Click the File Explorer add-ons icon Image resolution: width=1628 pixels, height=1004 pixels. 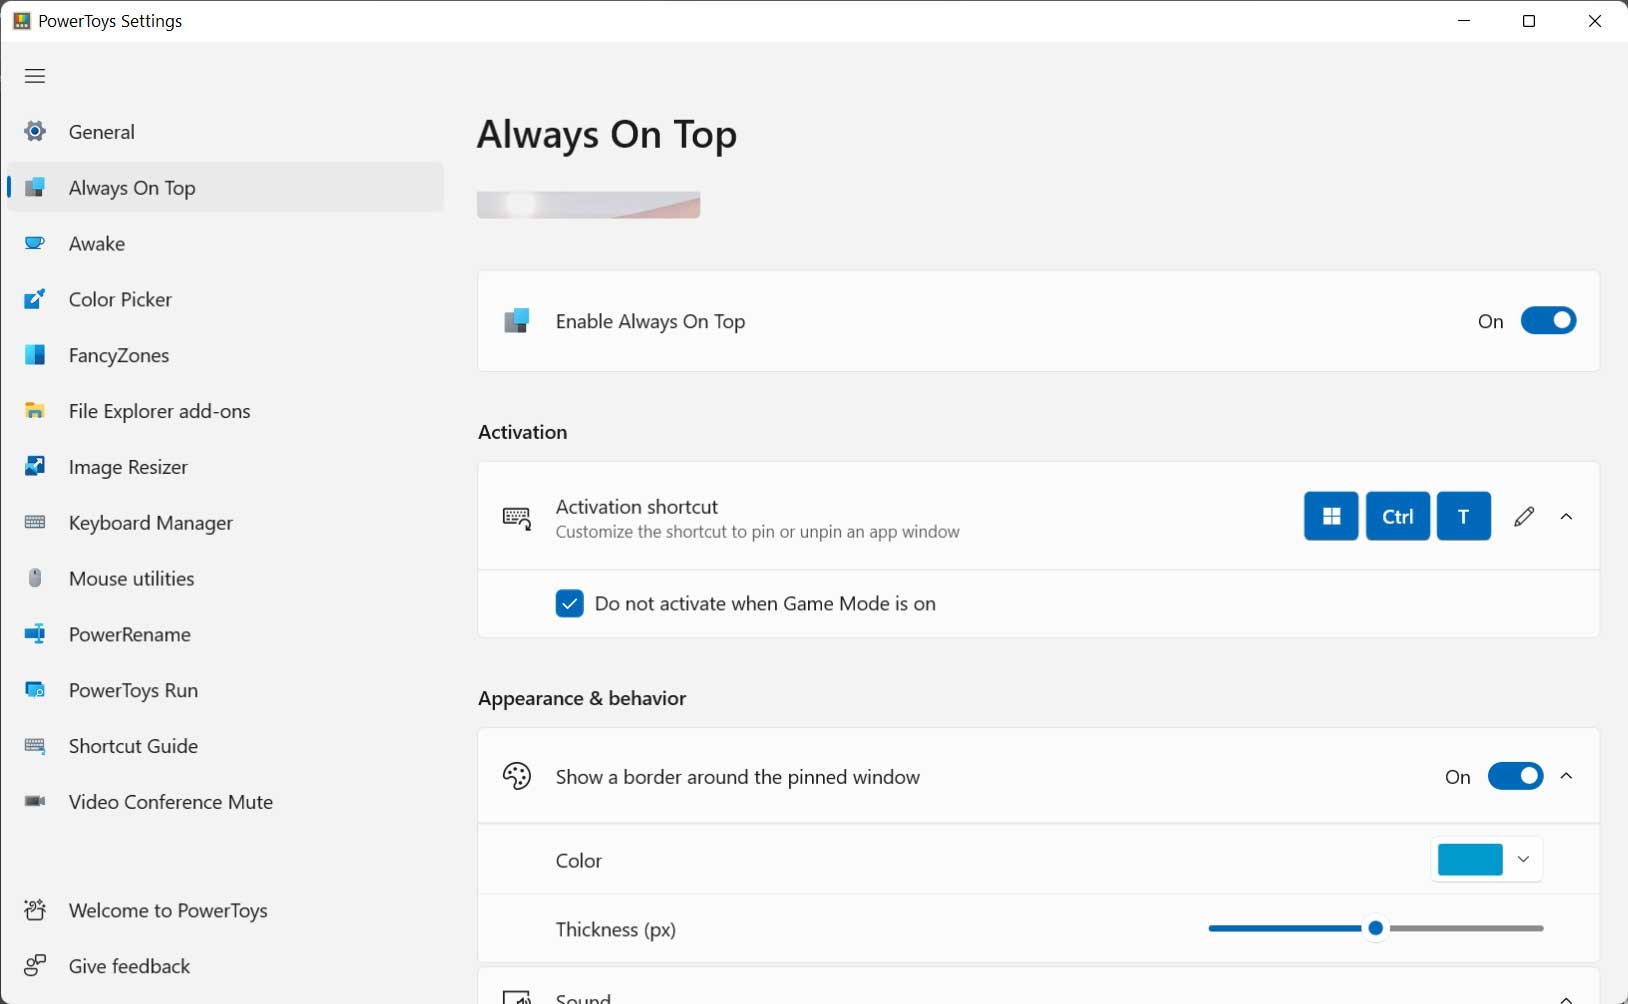(35, 411)
